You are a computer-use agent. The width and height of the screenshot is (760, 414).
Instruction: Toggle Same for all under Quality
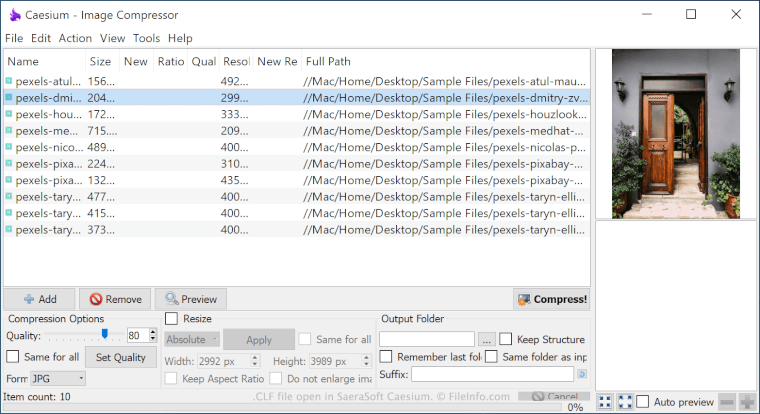[x=13, y=357]
